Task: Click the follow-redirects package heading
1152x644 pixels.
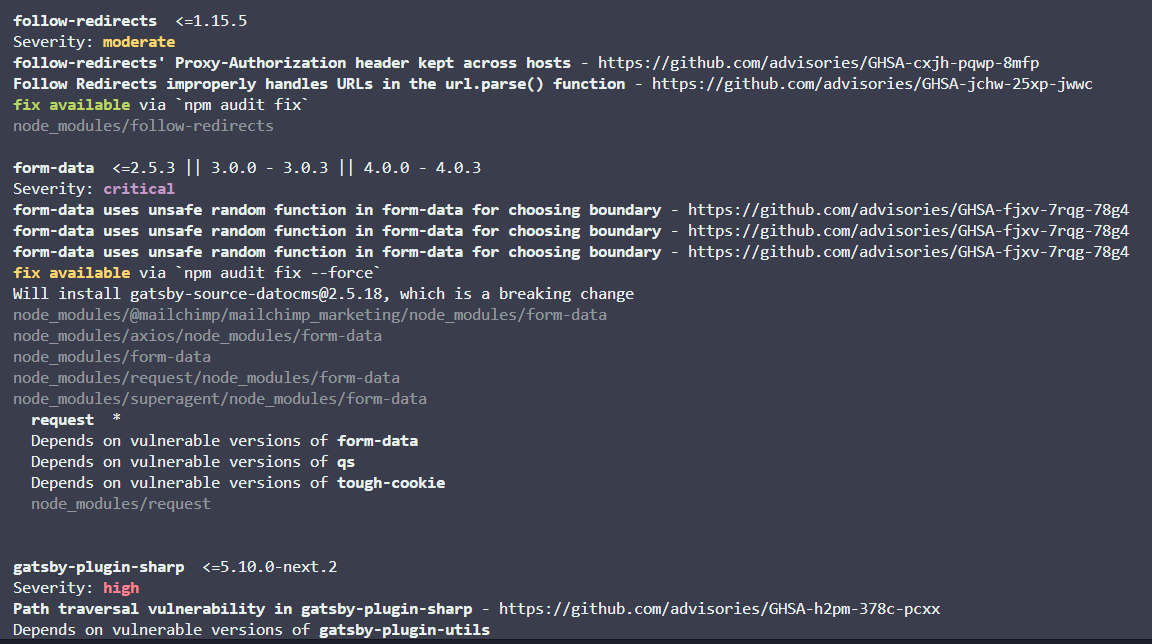Action: [x=85, y=21]
